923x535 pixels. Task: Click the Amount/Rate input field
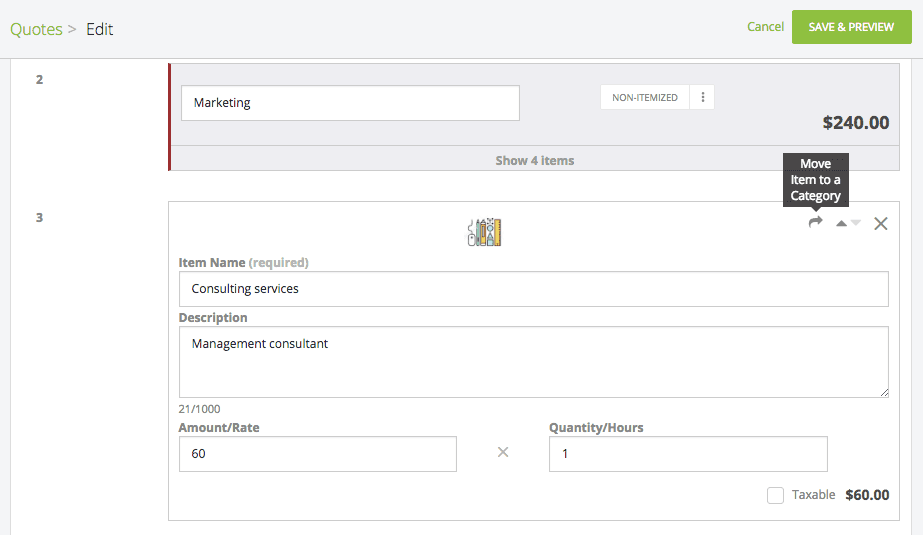point(317,454)
